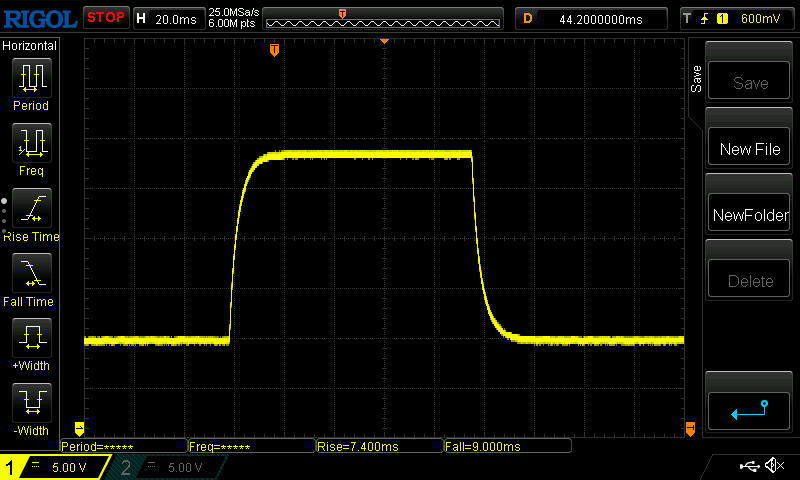The height and width of the screenshot is (480, 800).
Task: Select the +Width measurement icon
Action: (32, 338)
